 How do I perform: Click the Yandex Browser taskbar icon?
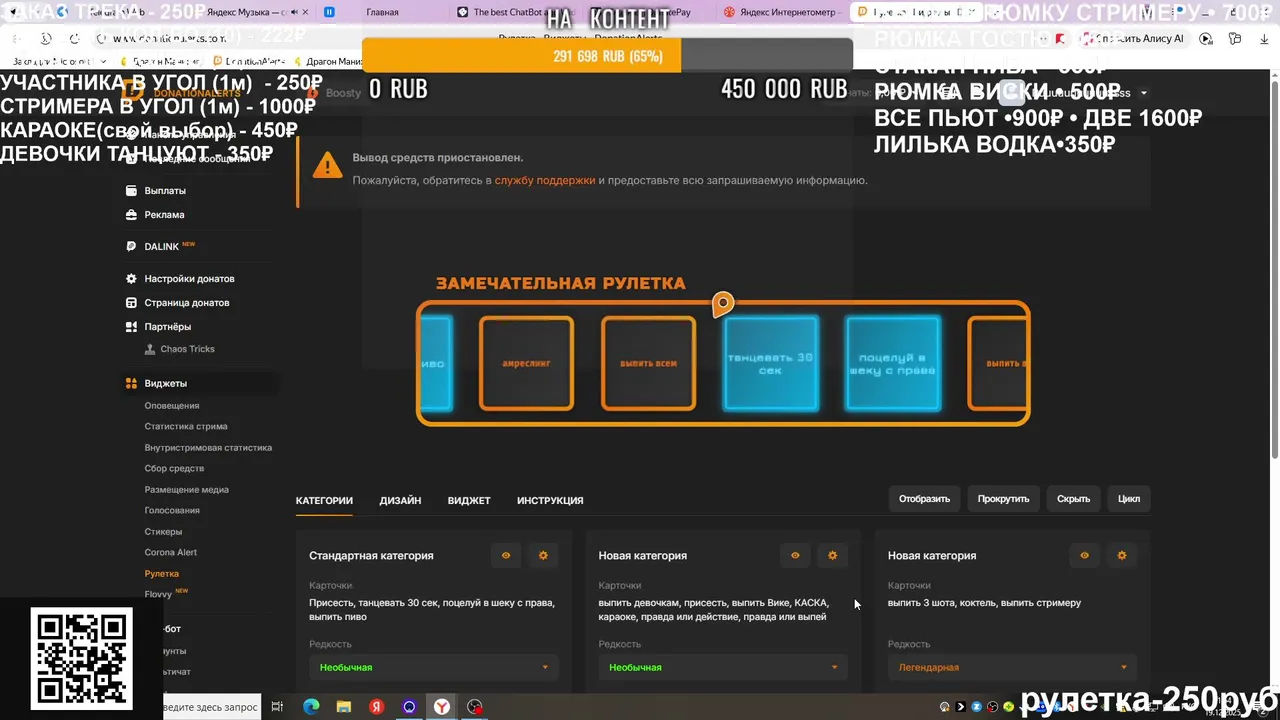point(441,706)
